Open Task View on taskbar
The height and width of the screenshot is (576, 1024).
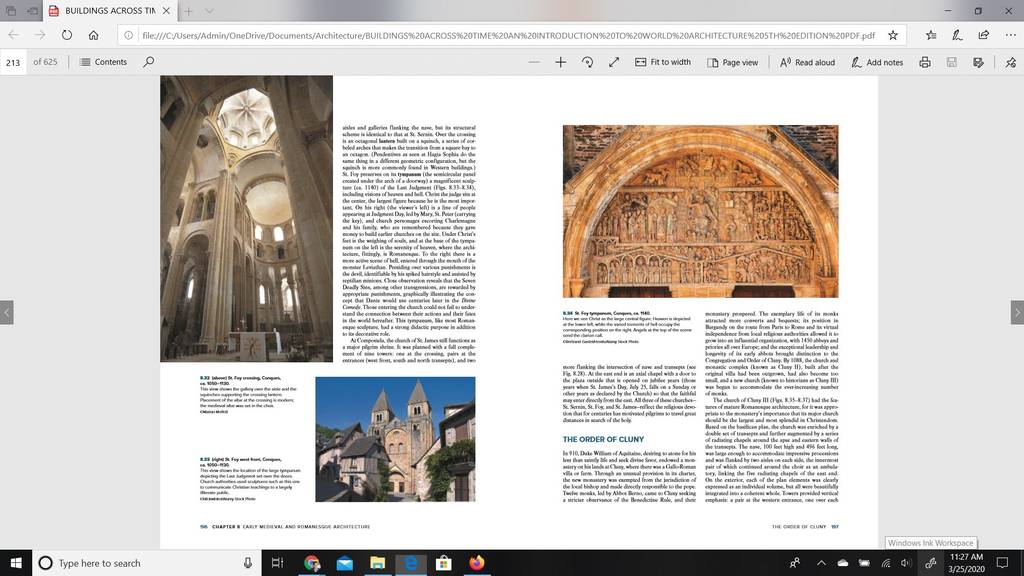point(278,563)
